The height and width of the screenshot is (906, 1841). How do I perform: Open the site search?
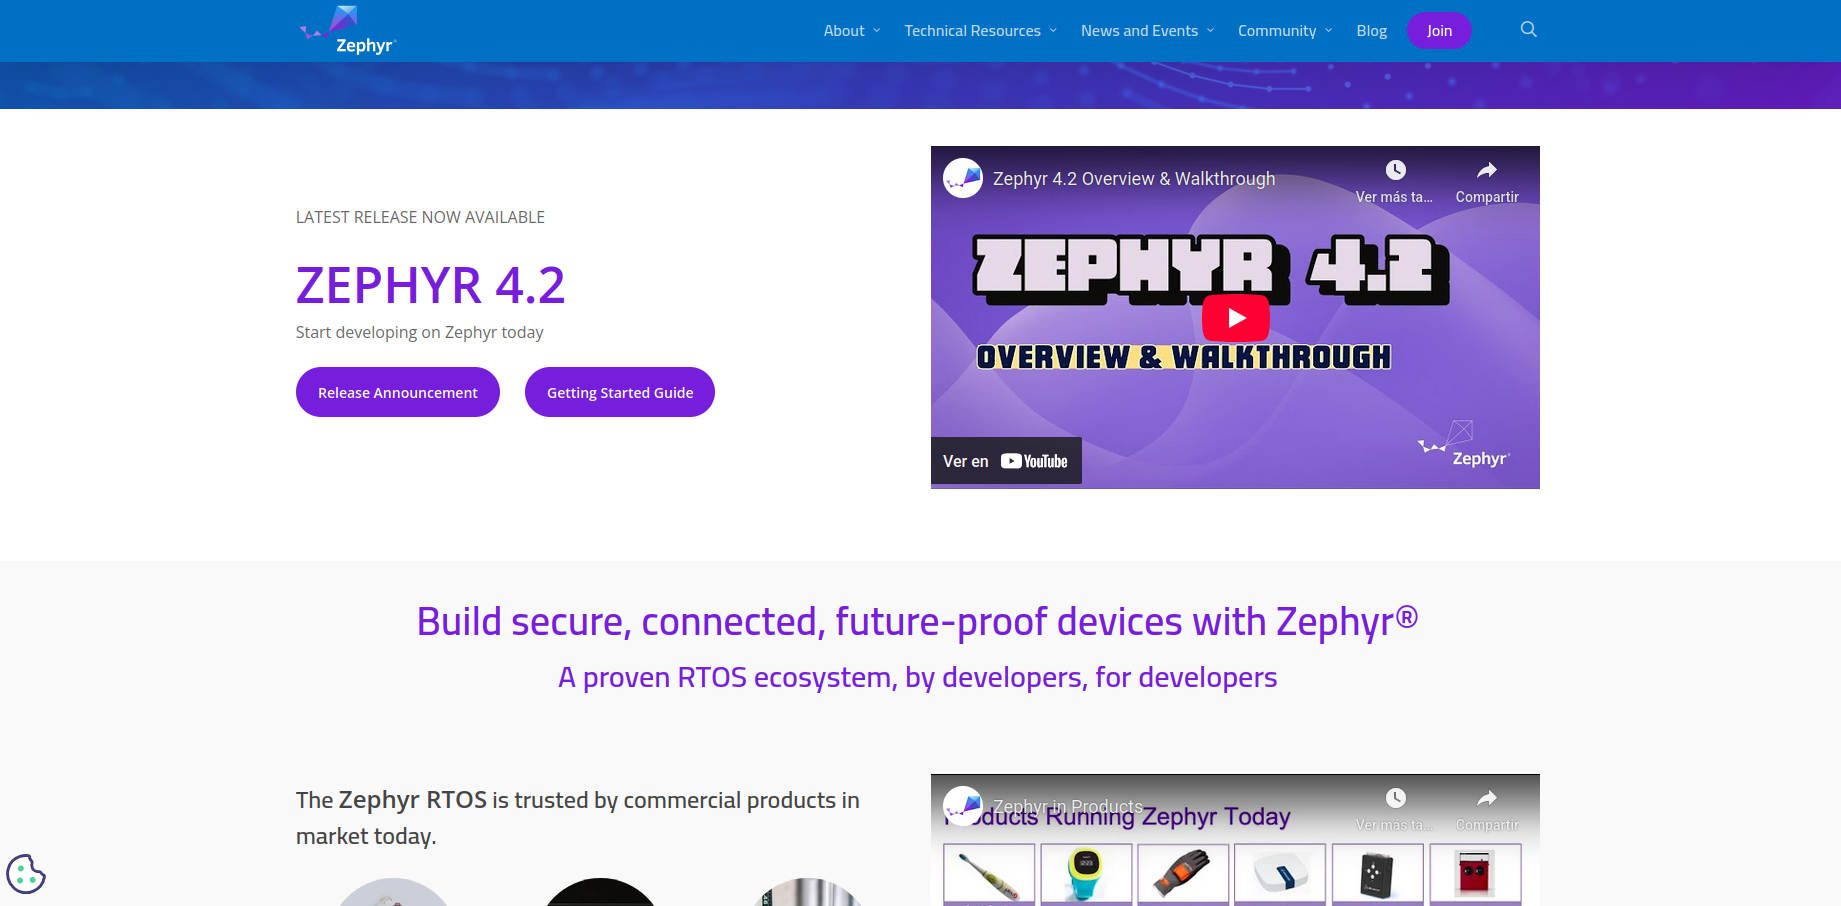pyautogui.click(x=1528, y=29)
